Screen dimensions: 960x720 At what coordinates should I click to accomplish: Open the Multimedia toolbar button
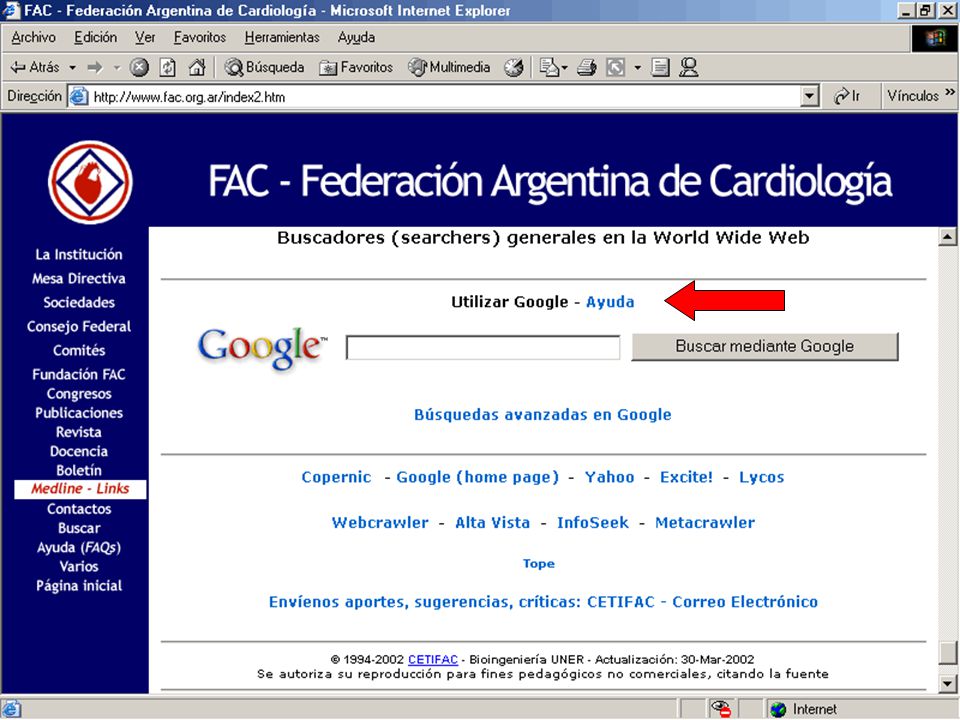coord(449,67)
